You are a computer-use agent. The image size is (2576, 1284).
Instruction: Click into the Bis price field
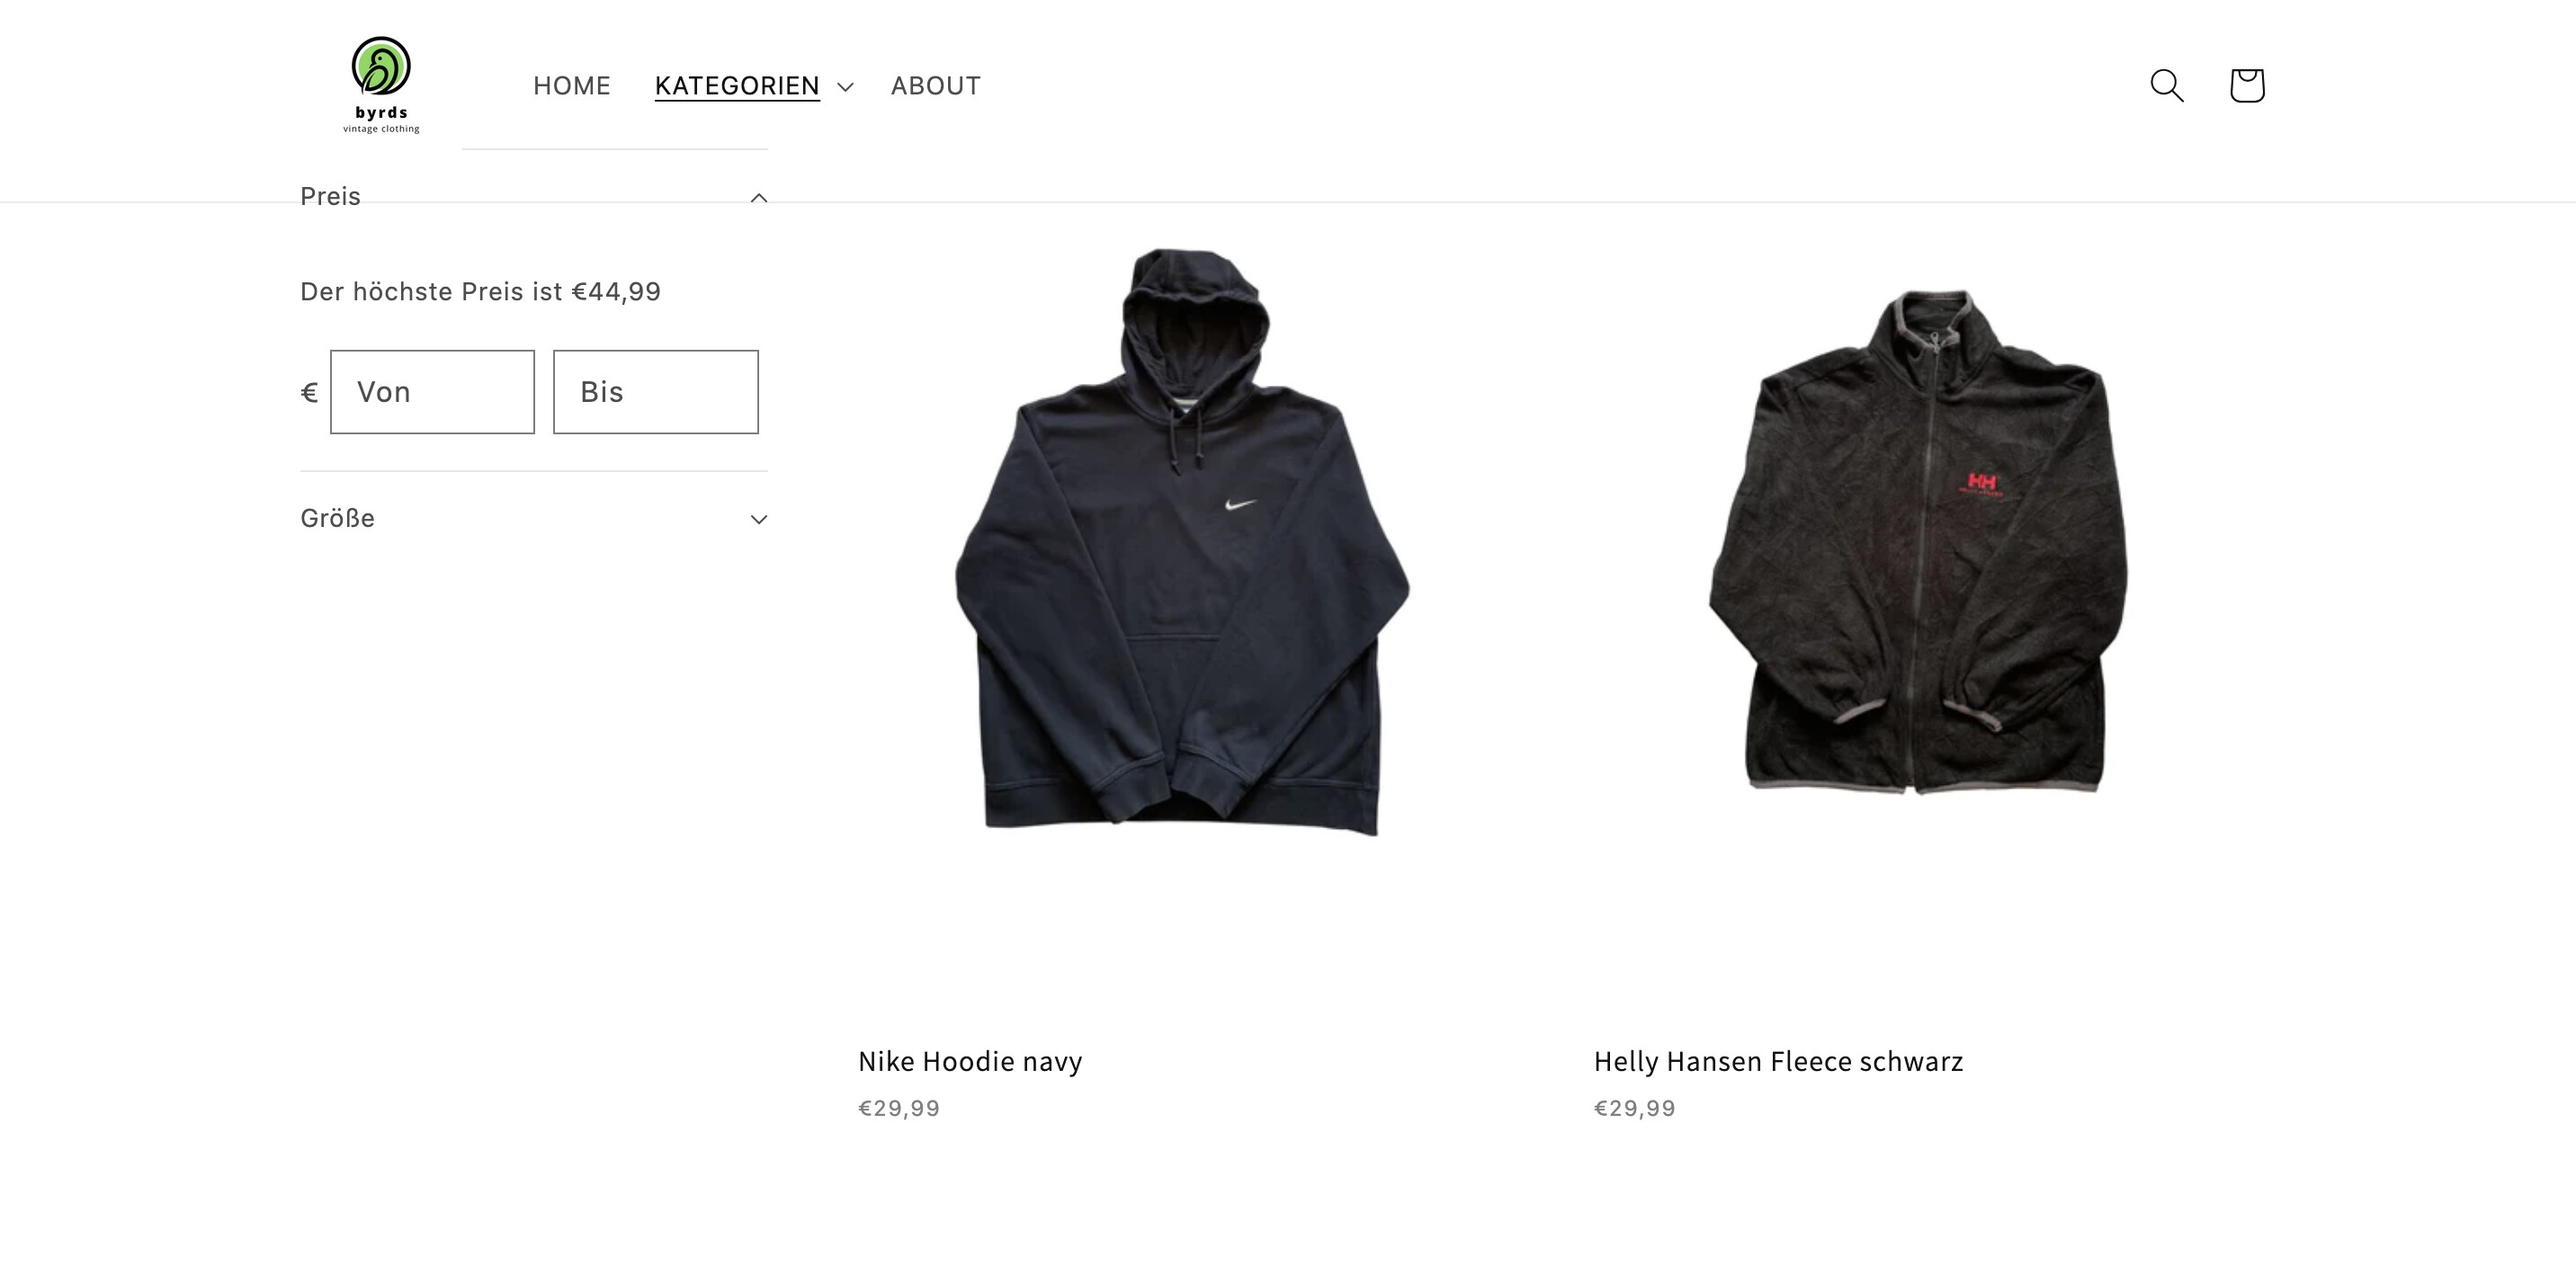(656, 392)
